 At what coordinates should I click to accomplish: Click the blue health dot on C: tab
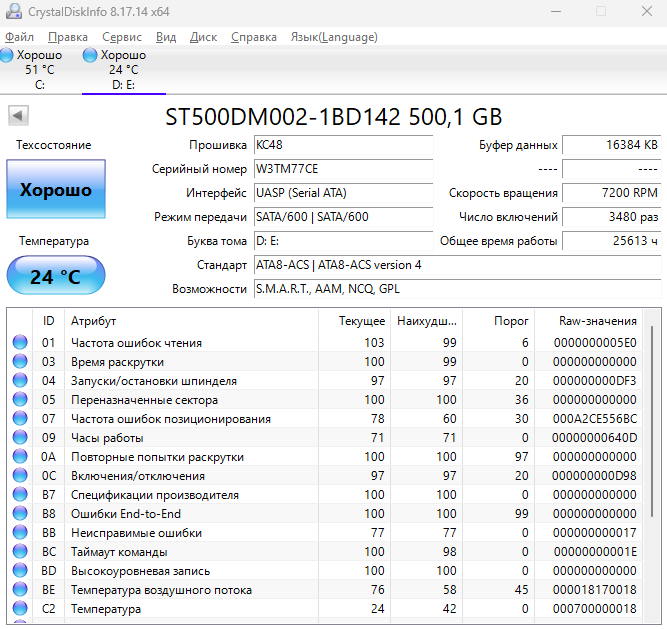point(6,55)
